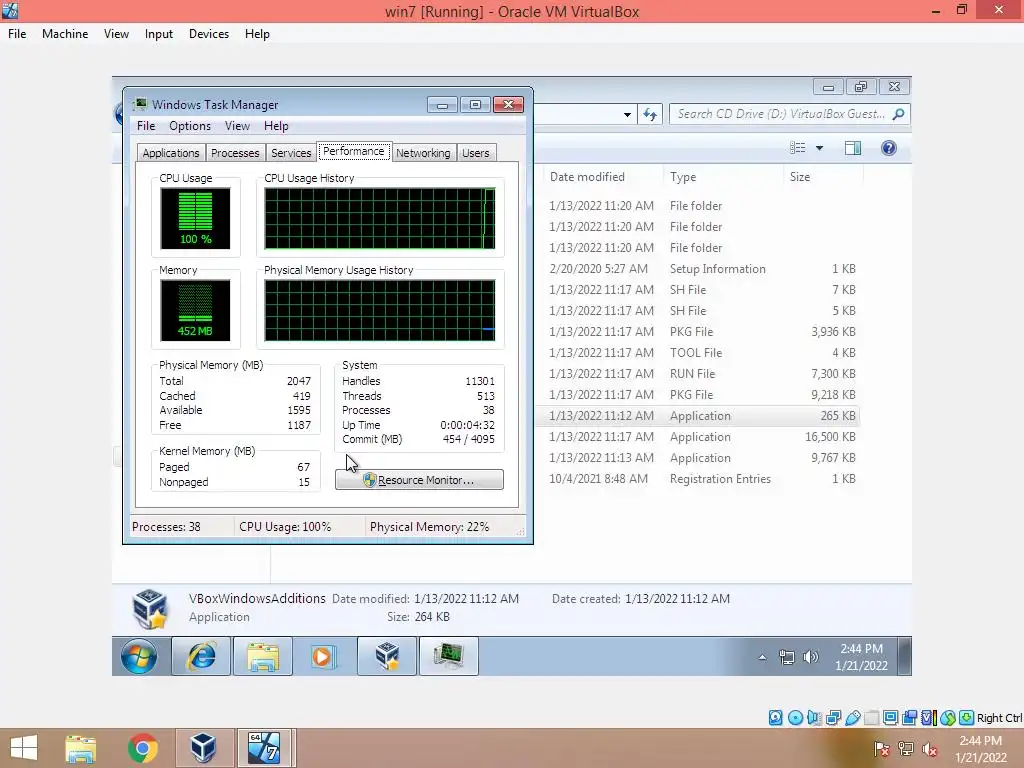Click the network adapters indicator in VirtualBox status bar
This screenshot has height=768, width=1024.
tap(833, 718)
